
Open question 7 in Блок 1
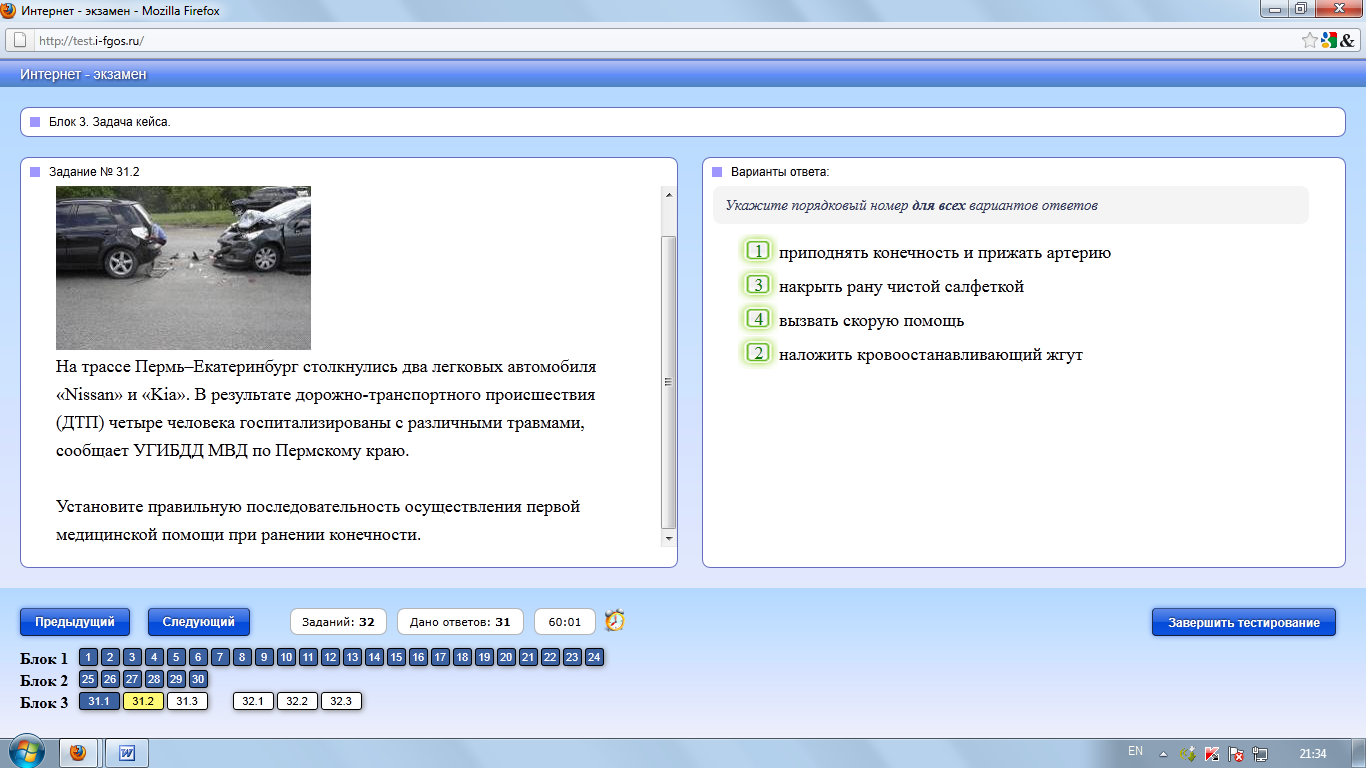click(x=220, y=657)
